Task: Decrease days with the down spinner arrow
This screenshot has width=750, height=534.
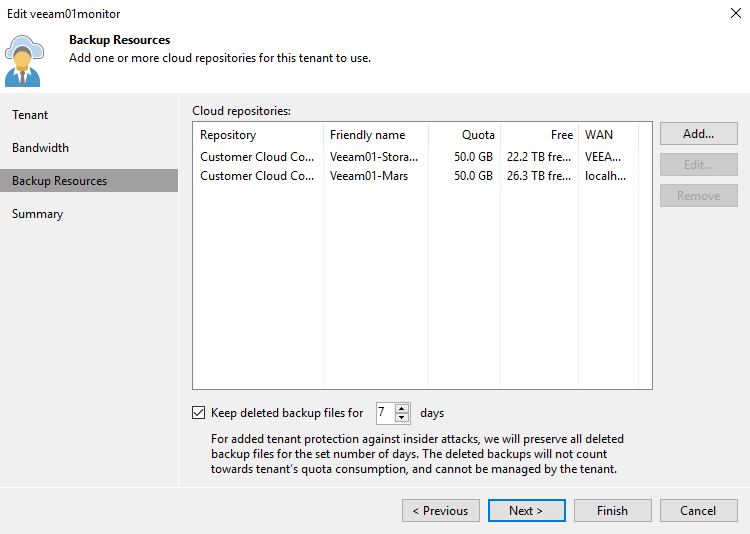Action: click(402, 418)
